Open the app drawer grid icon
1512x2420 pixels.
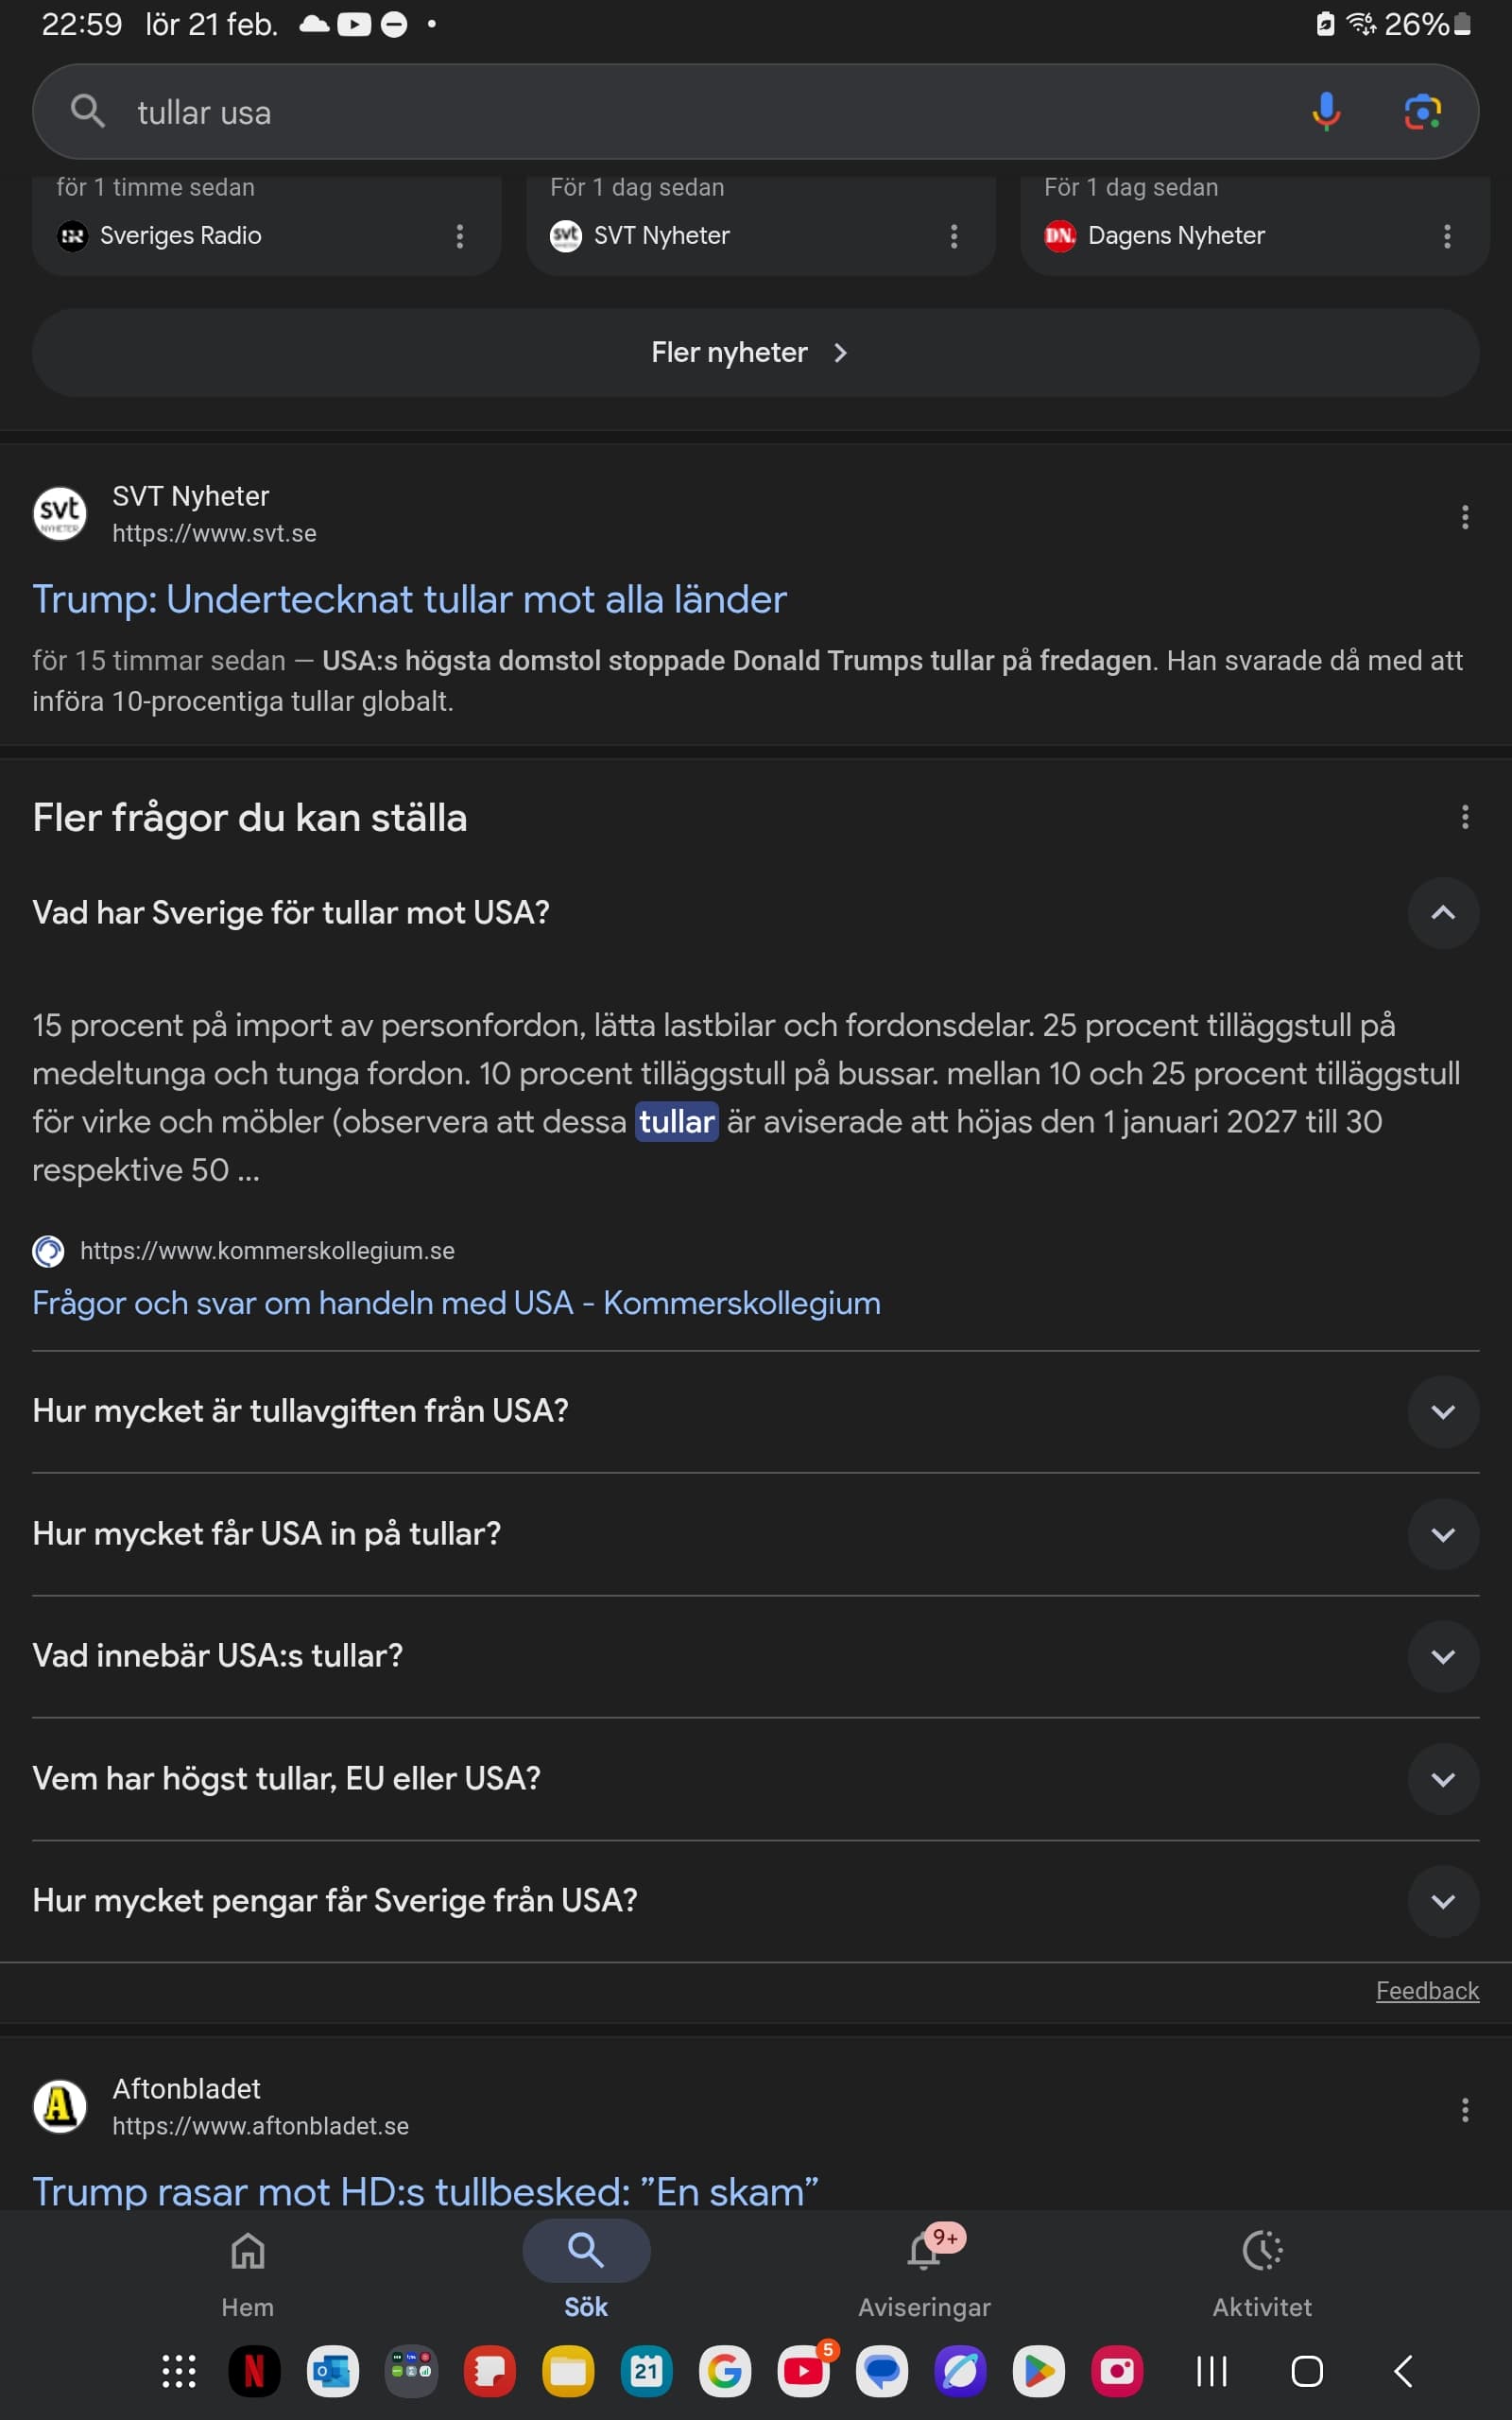click(179, 2371)
